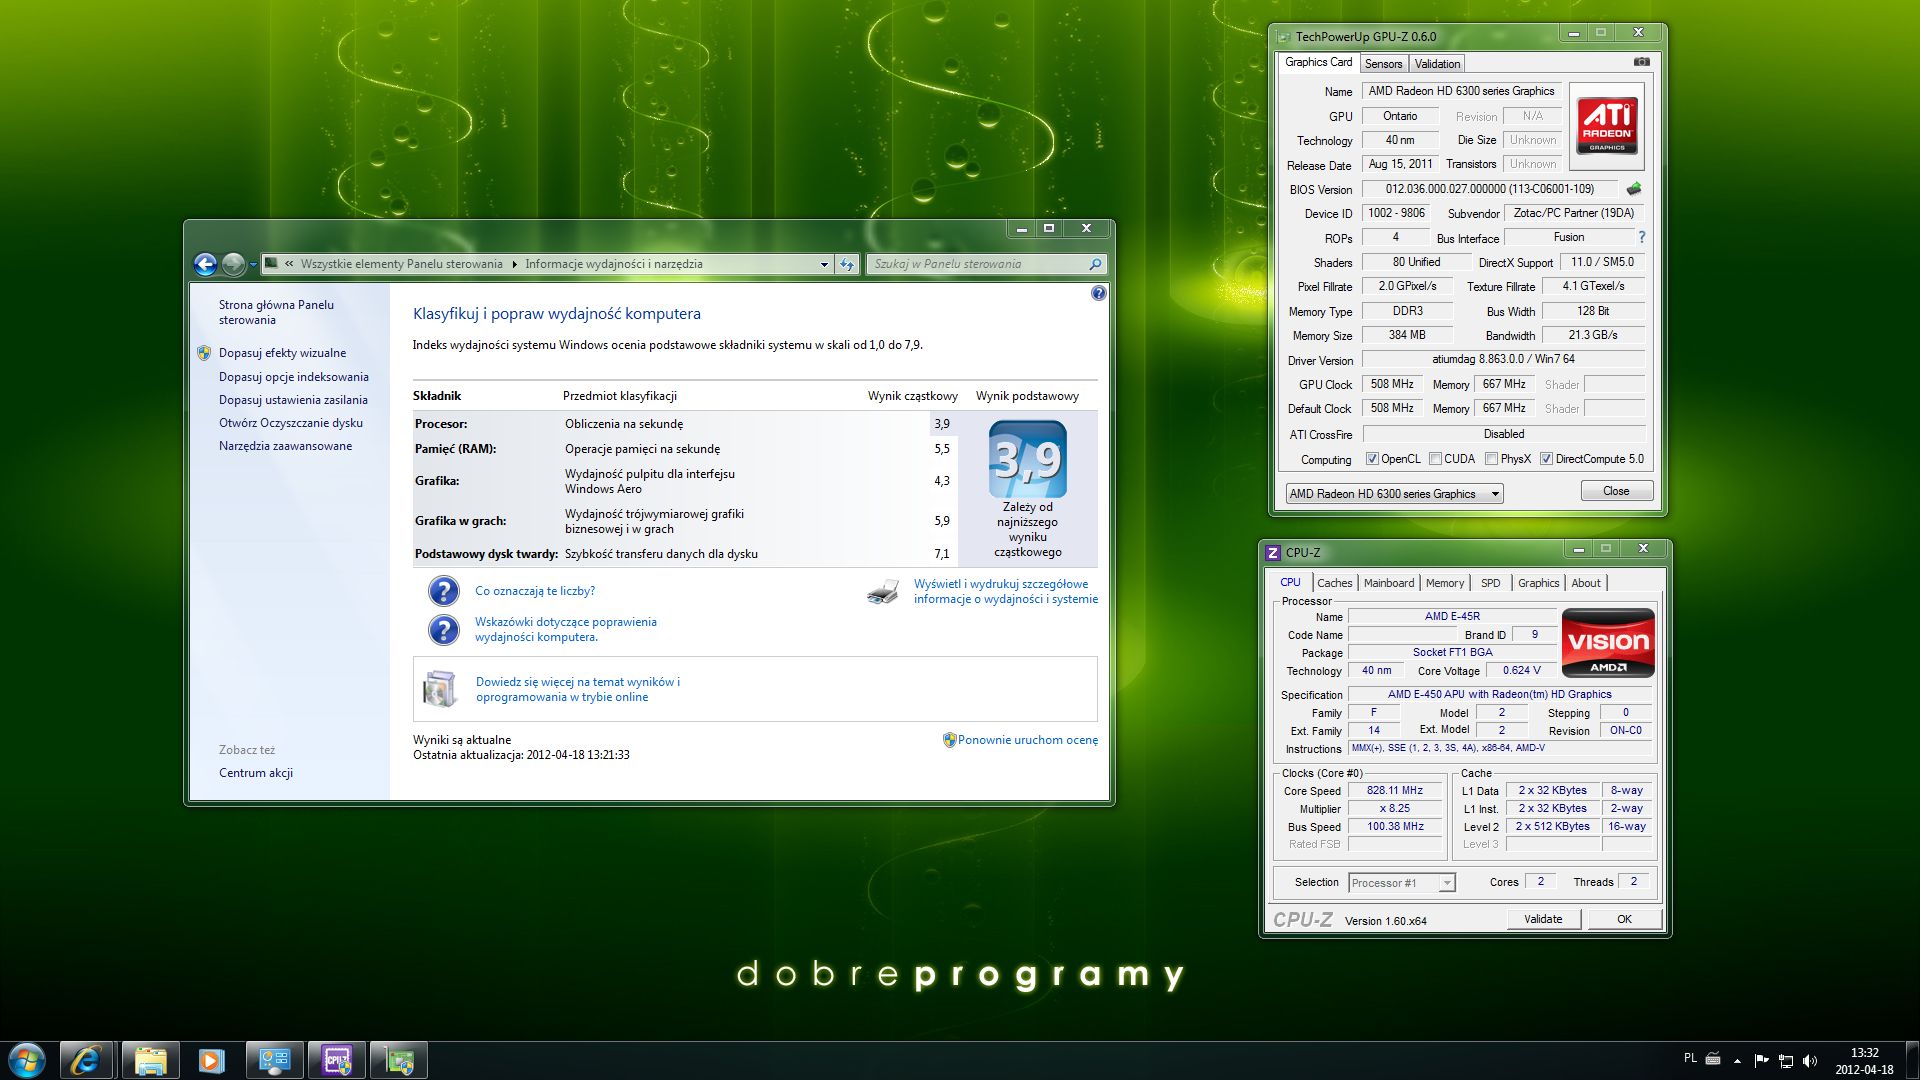Toggle the OpenCL checkbox in GPU-Z

[1372, 459]
